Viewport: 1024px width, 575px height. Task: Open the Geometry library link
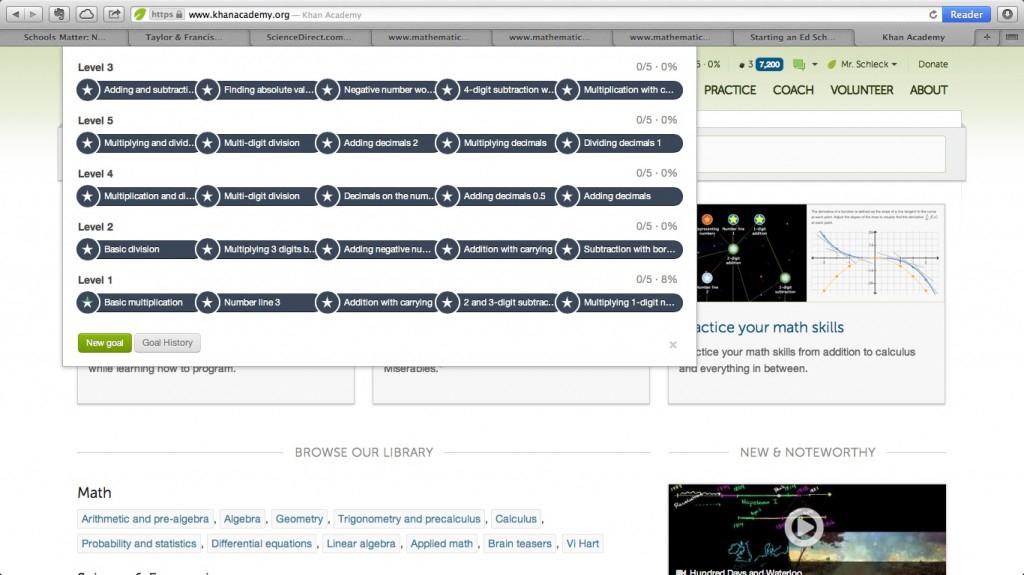click(299, 519)
